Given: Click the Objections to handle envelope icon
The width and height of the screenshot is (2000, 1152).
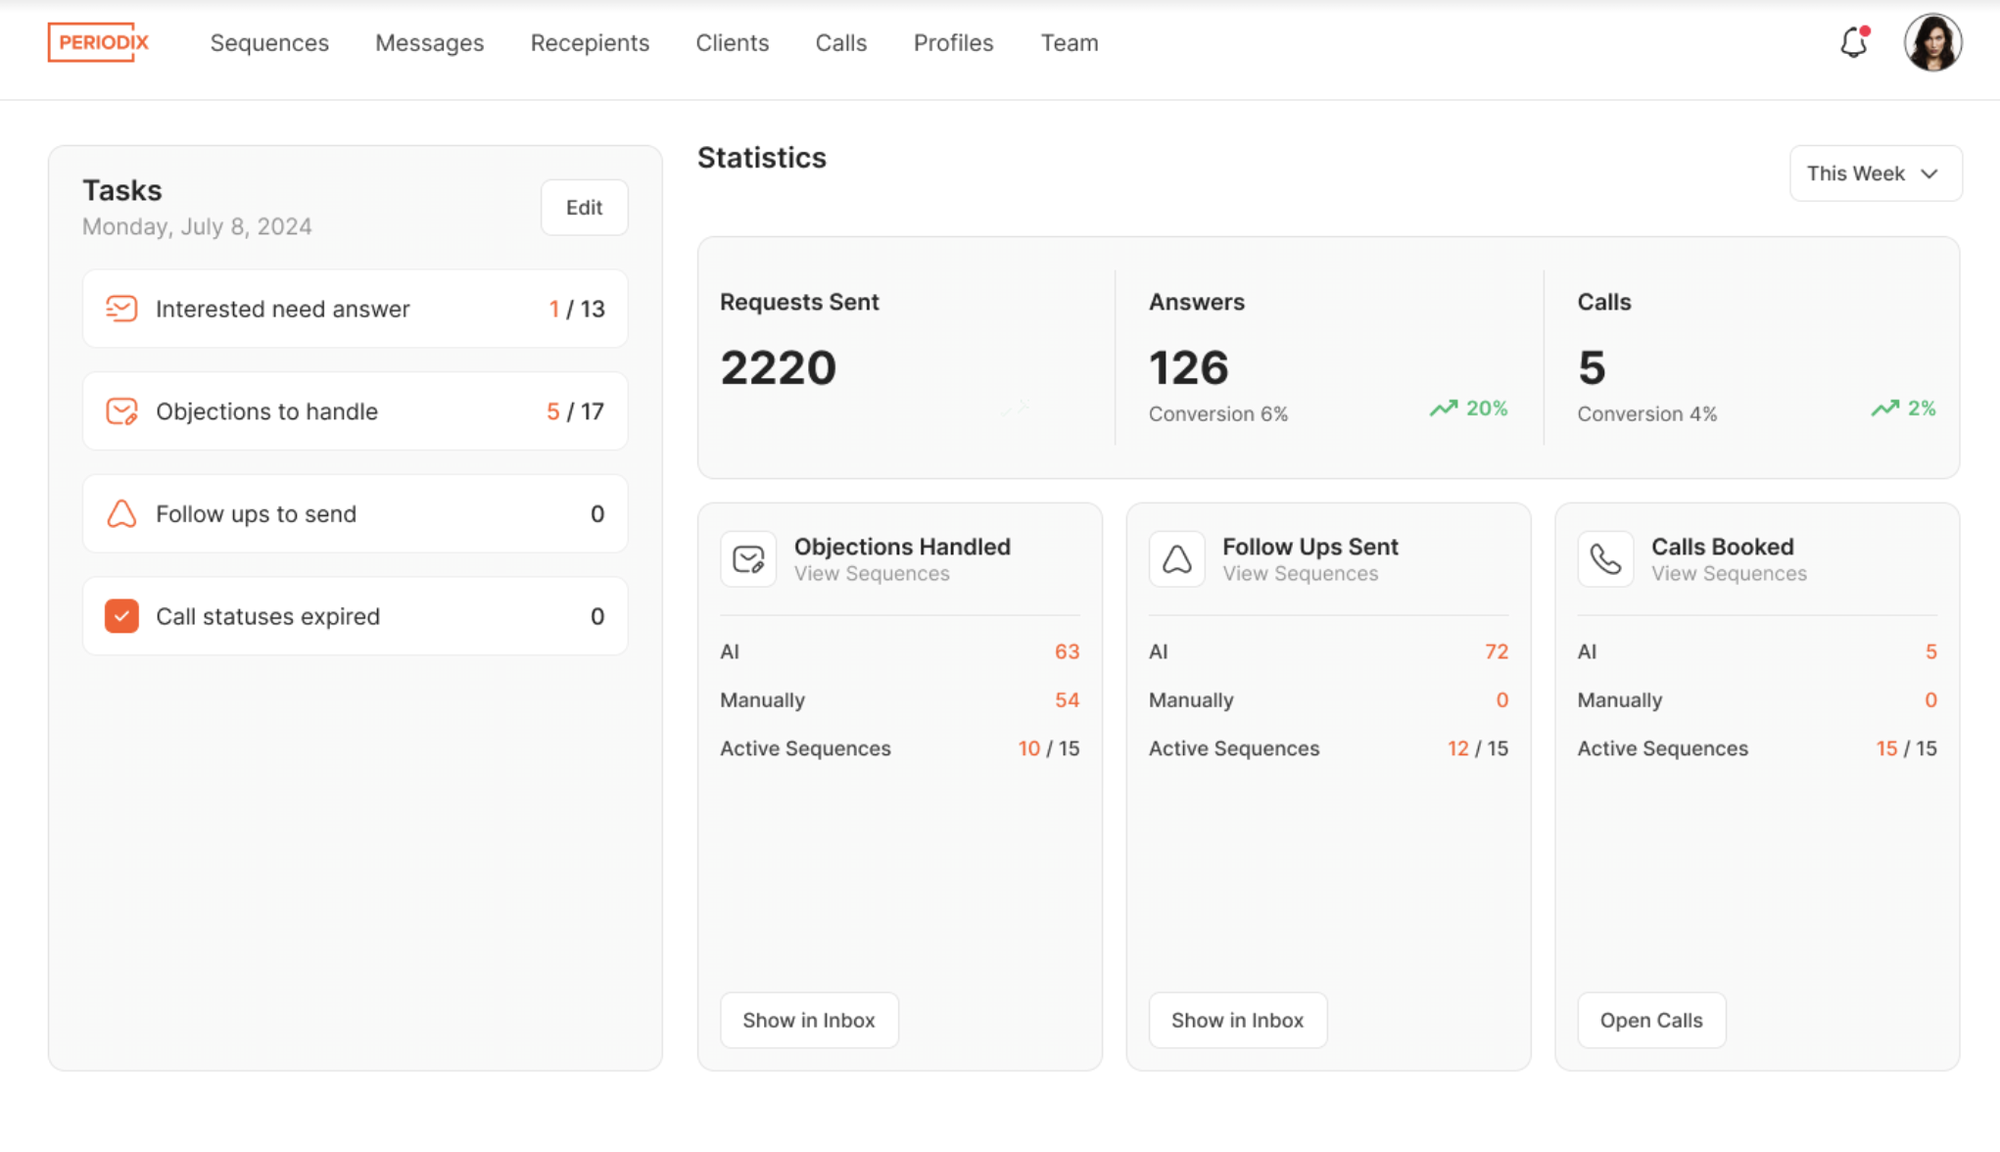Looking at the screenshot, I should [x=121, y=411].
